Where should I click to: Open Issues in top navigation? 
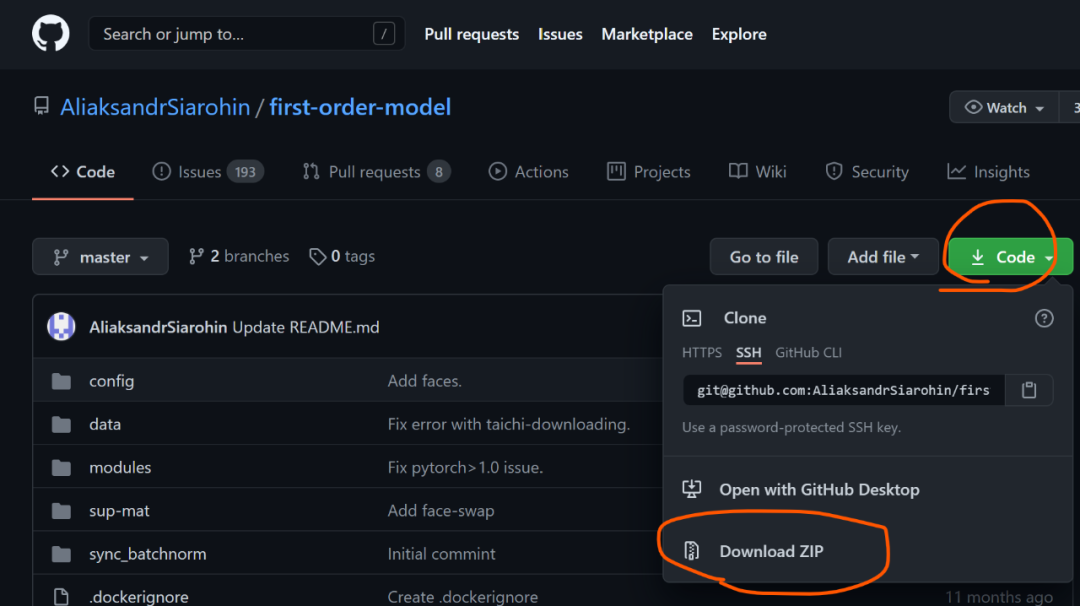[560, 34]
